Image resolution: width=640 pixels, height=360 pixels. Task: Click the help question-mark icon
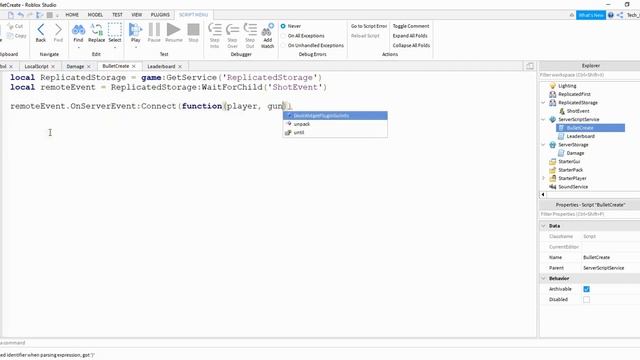[x=611, y=15]
